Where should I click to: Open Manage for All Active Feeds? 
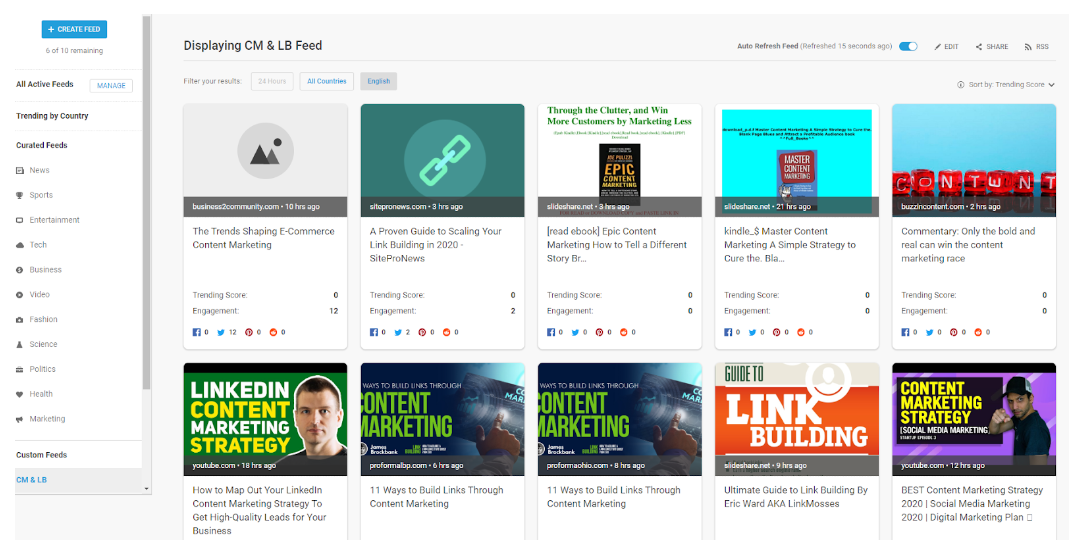point(111,86)
